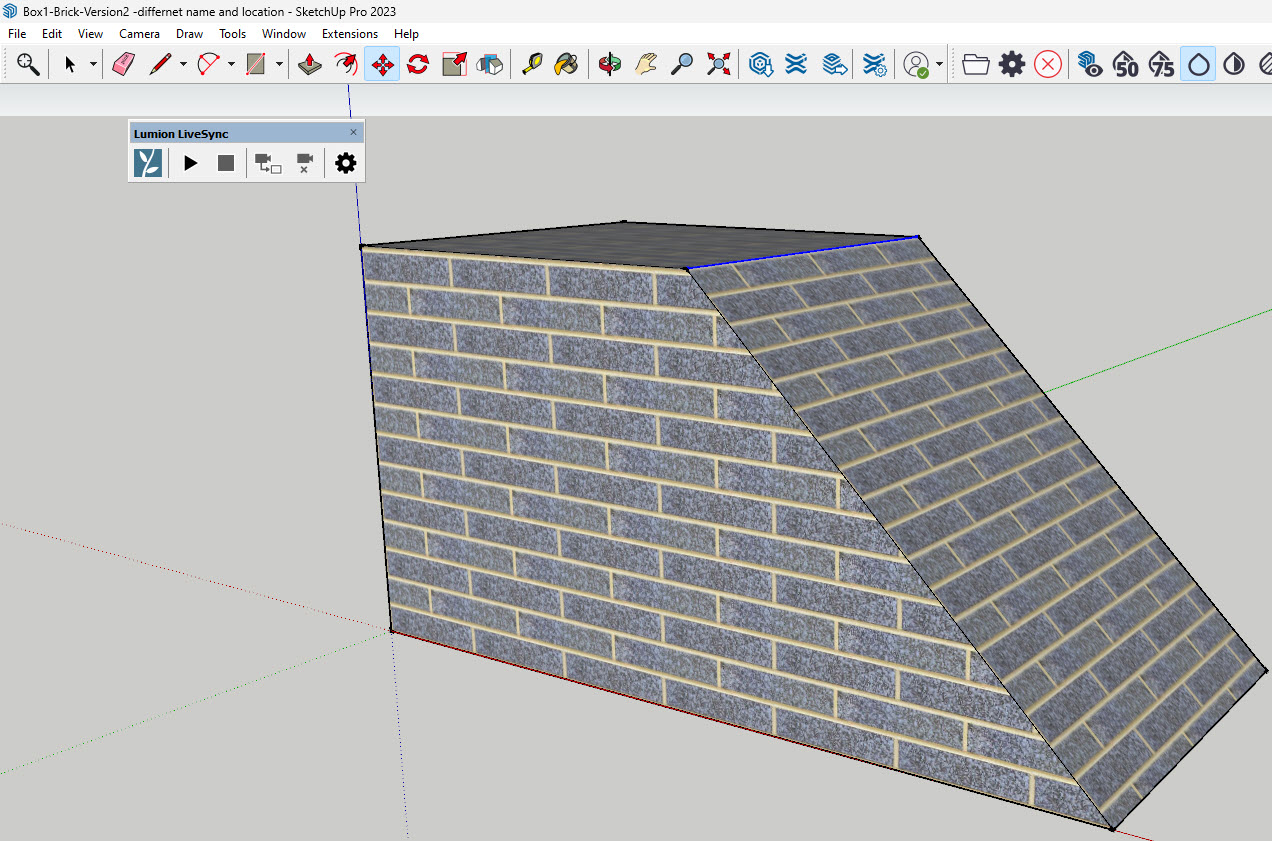Pick the Paint Bucket tool

[566, 65]
